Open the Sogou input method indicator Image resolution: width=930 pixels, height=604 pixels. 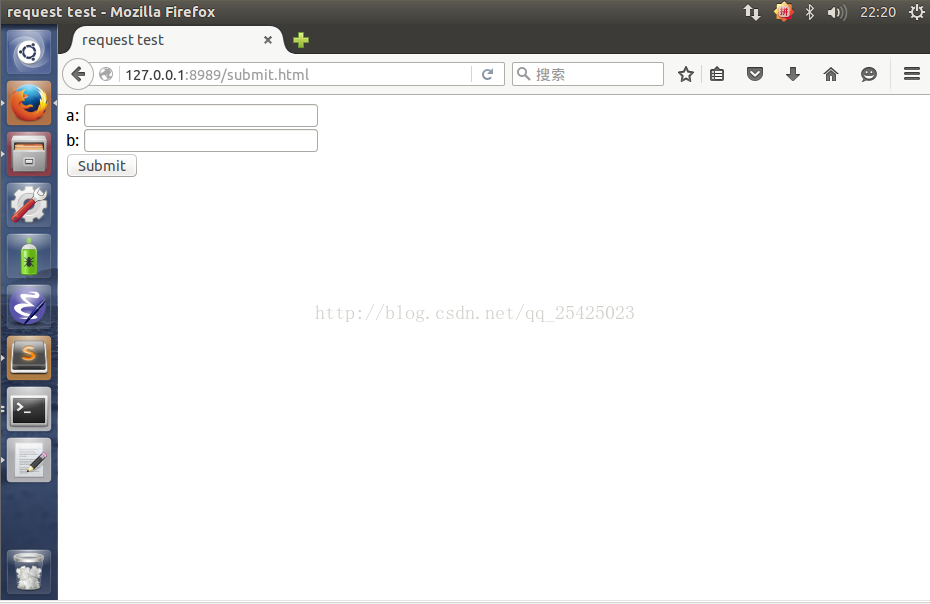784,12
